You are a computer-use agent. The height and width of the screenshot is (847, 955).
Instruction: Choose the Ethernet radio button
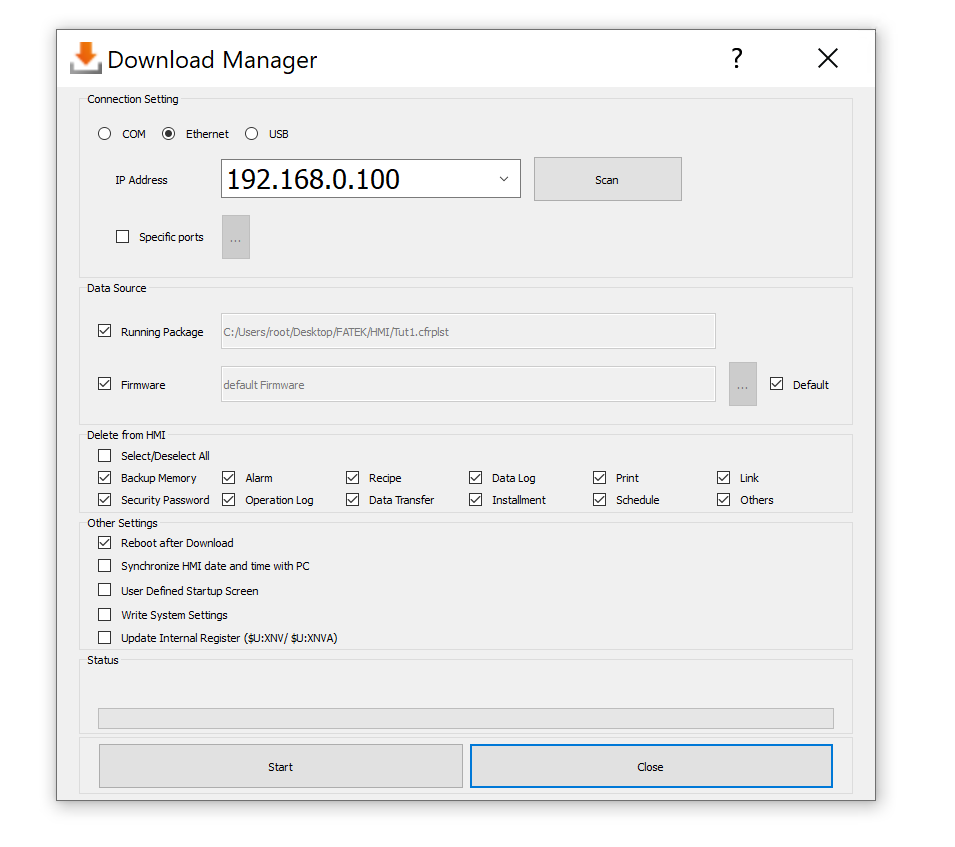(x=169, y=134)
